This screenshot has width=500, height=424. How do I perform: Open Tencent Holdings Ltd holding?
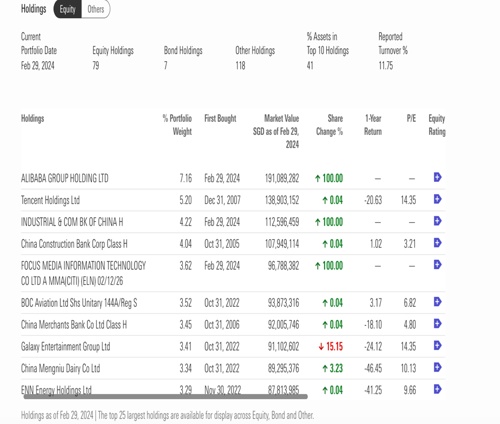coord(50,200)
